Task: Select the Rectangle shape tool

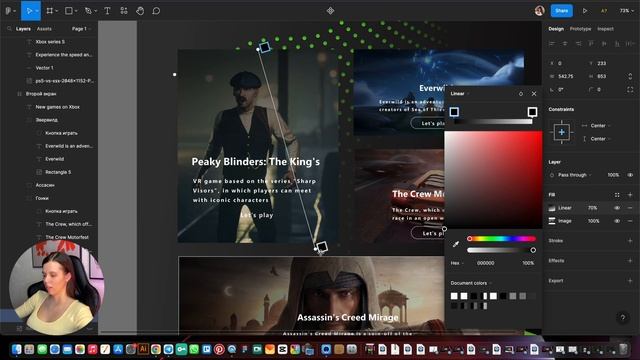Action: 69,11
